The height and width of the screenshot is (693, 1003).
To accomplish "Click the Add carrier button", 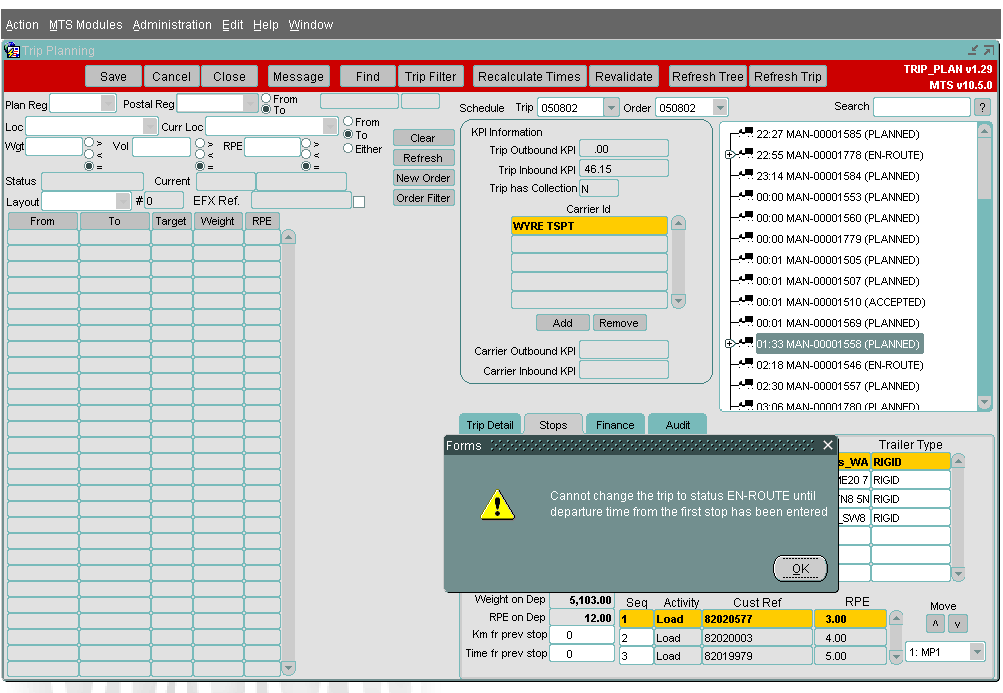I will tap(562, 323).
